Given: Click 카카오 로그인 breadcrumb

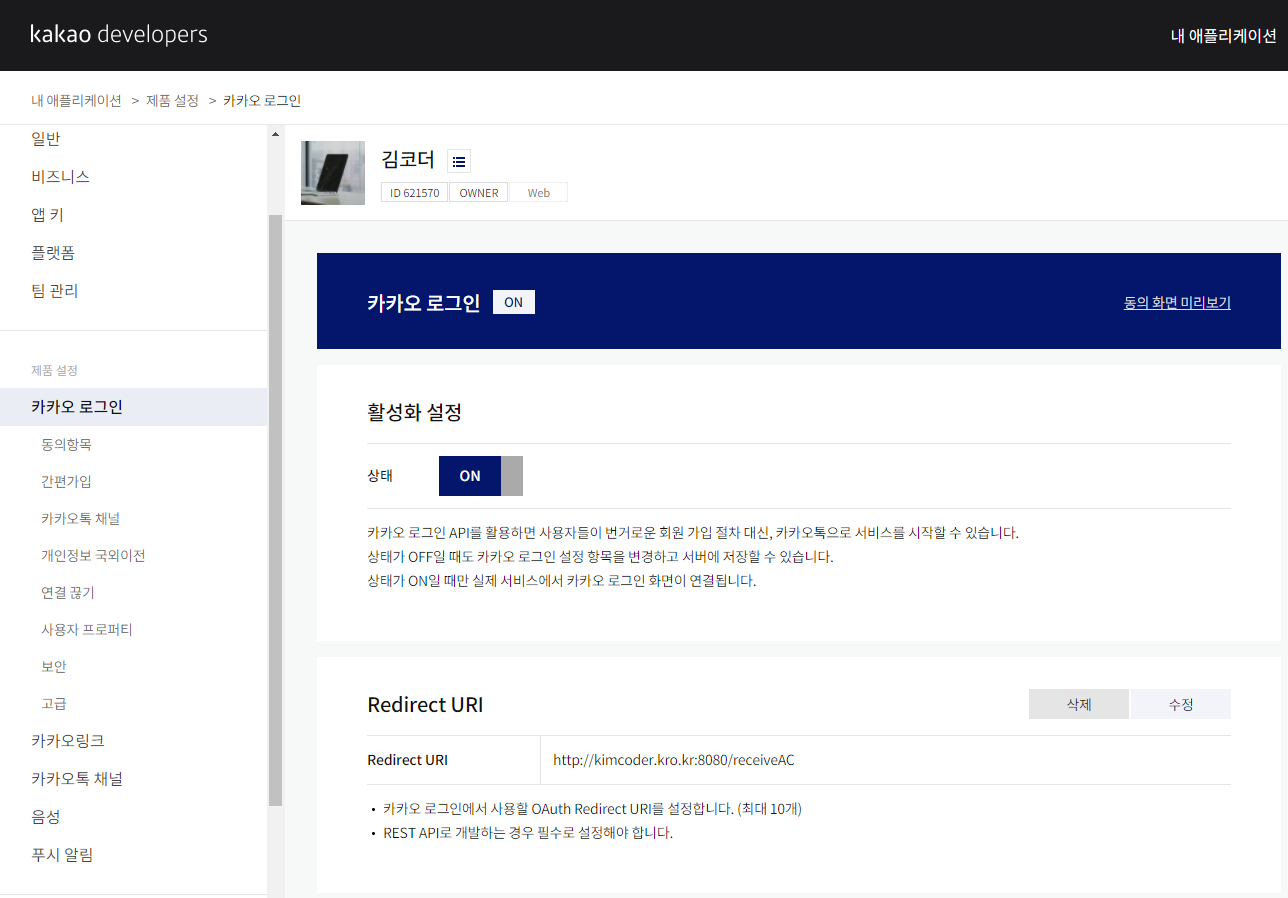Looking at the screenshot, I should click(x=262, y=100).
